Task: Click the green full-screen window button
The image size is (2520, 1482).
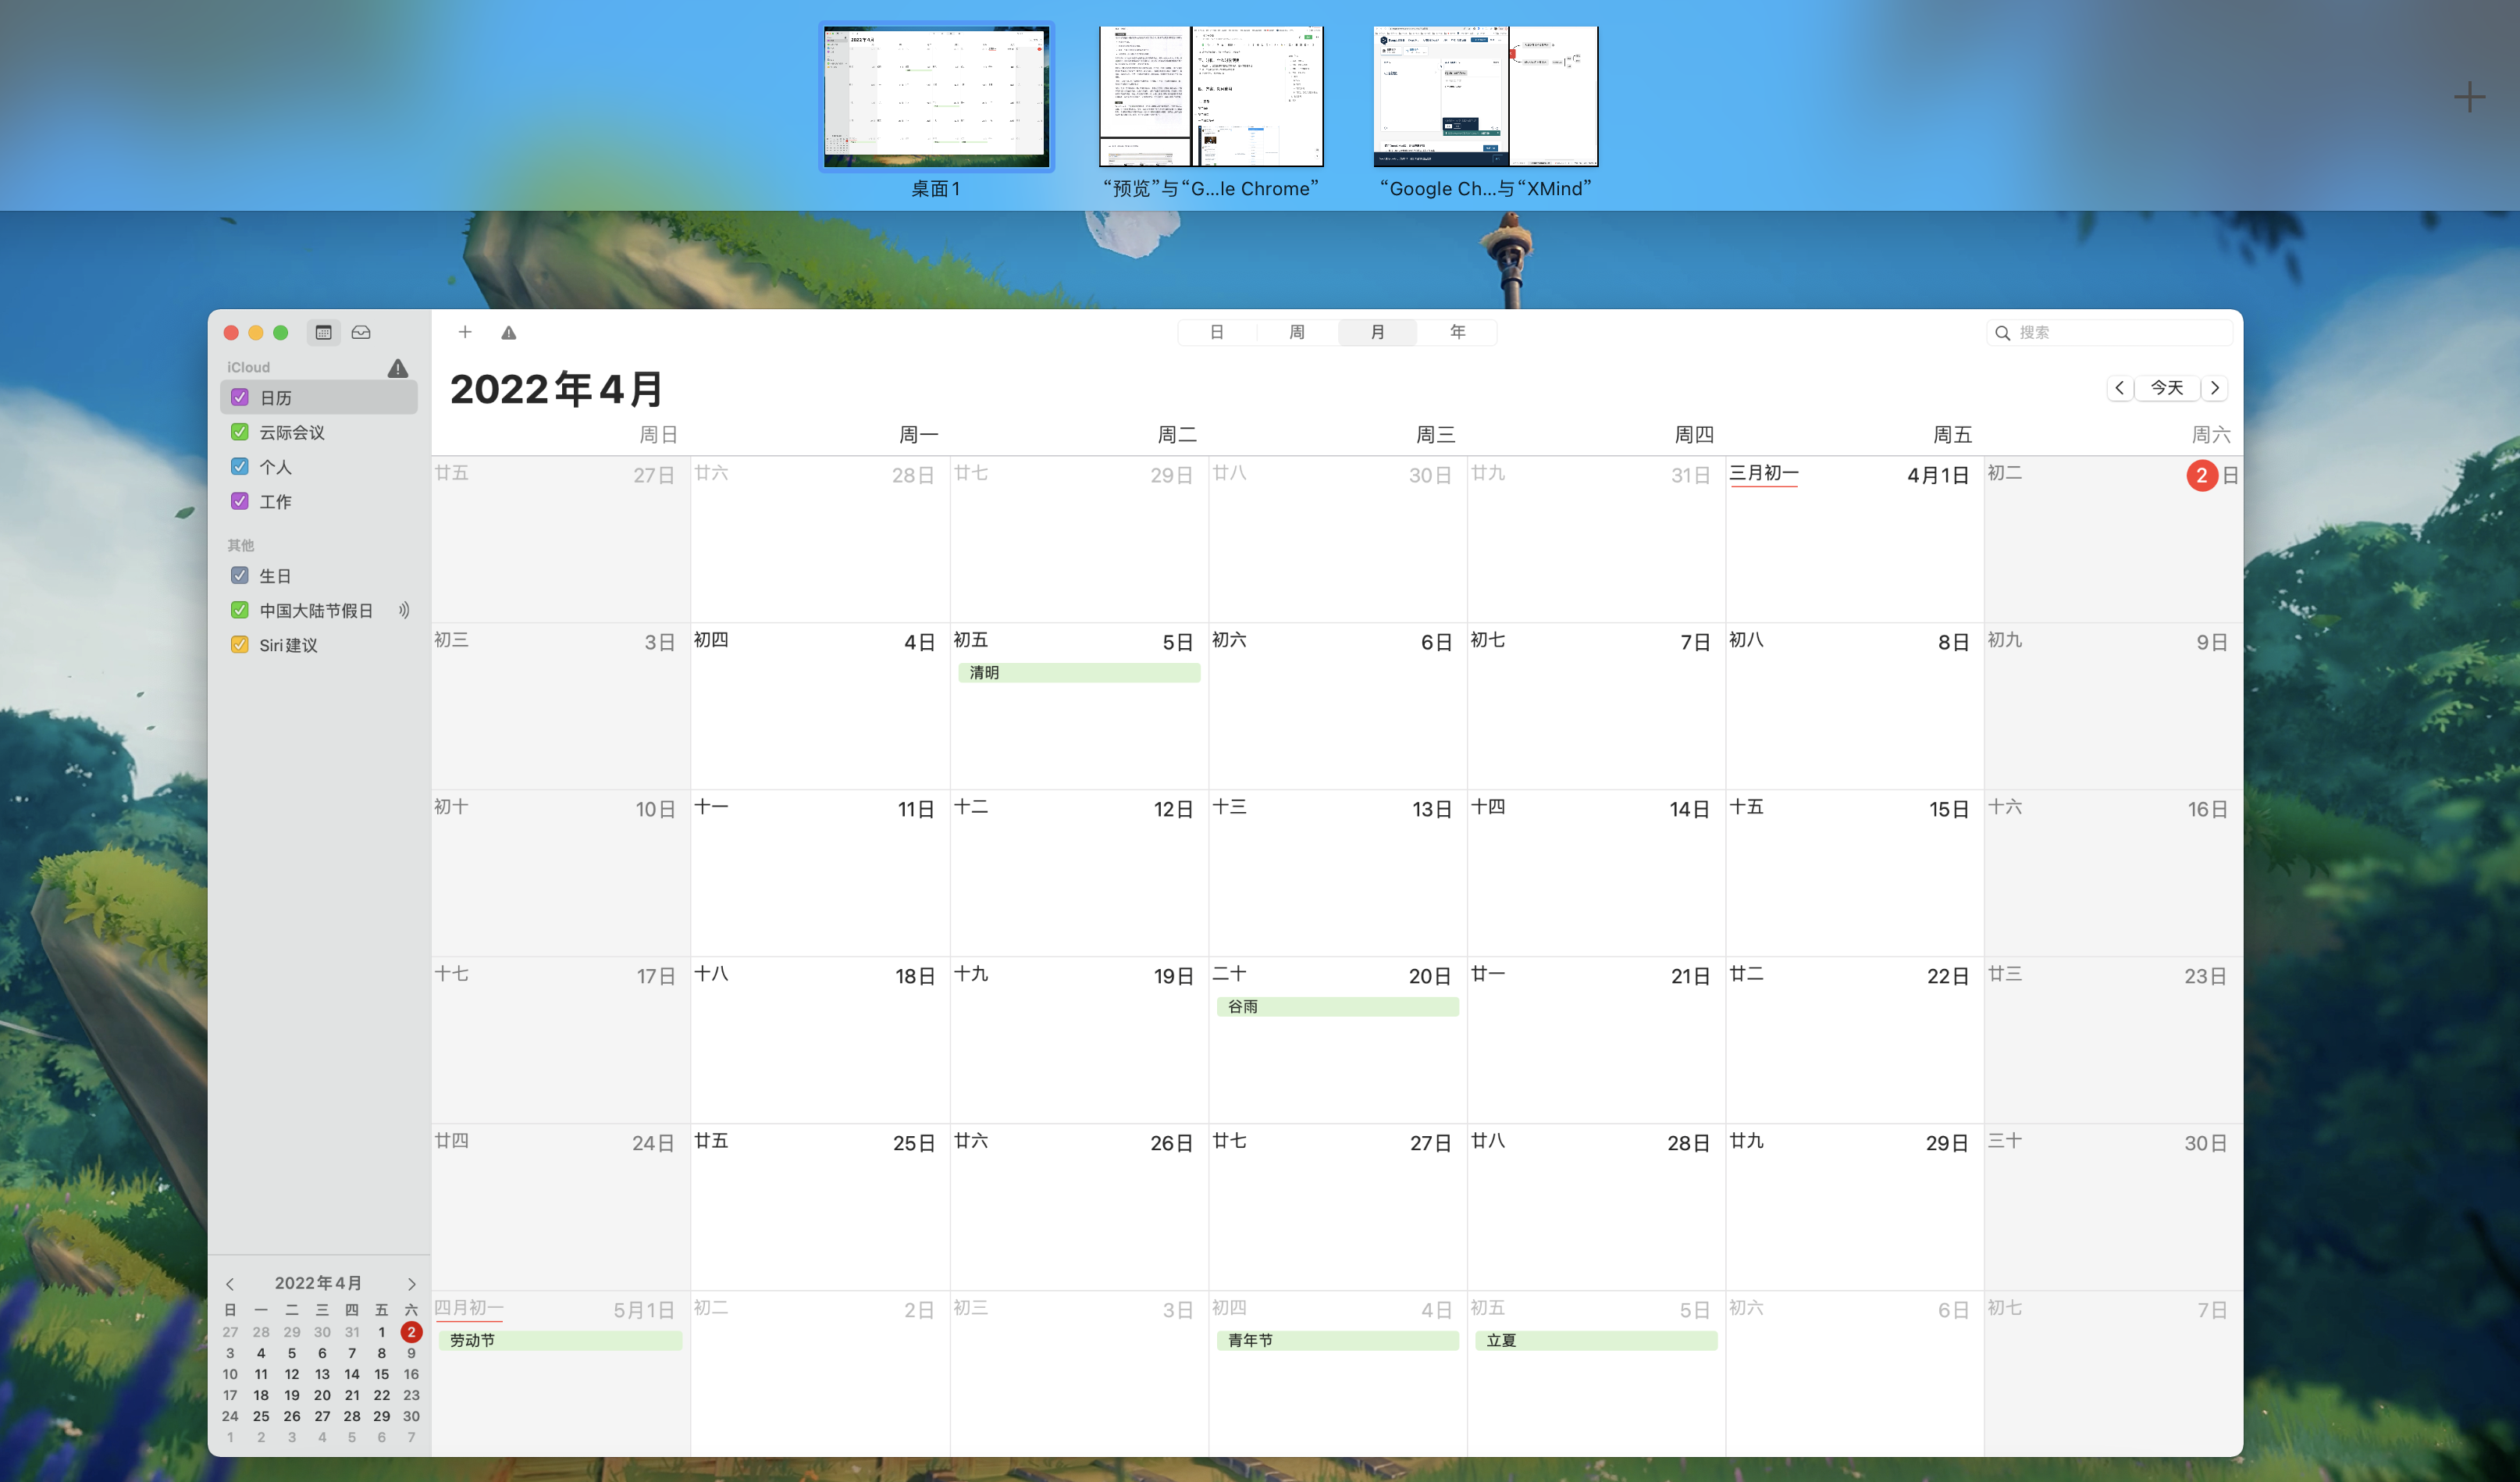Action: tap(281, 333)
